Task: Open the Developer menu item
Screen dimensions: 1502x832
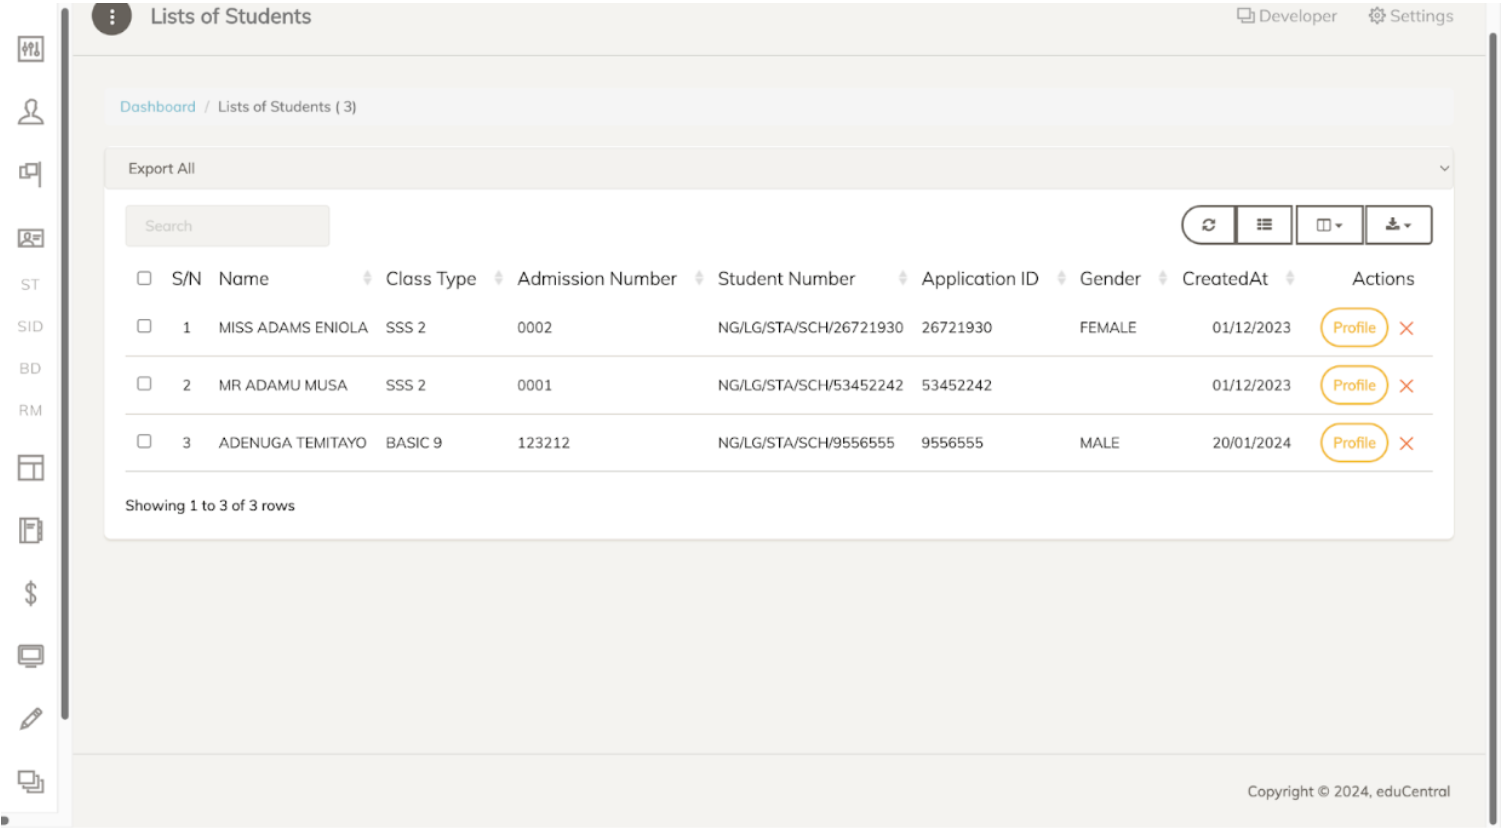Action: click(x=1286, y=16)
